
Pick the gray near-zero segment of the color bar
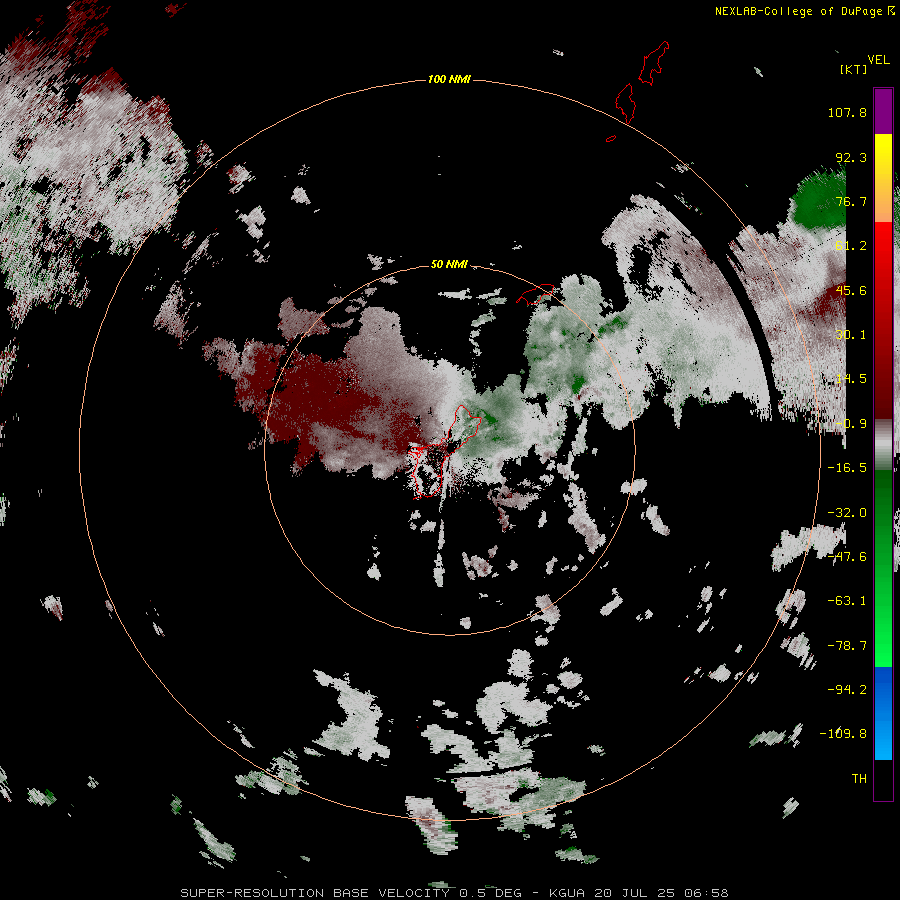[883, 444]
